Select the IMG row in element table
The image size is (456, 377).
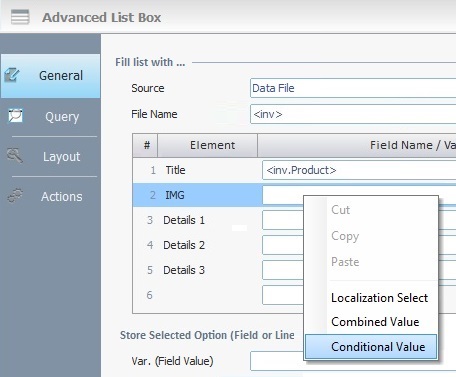pos(197,195)
